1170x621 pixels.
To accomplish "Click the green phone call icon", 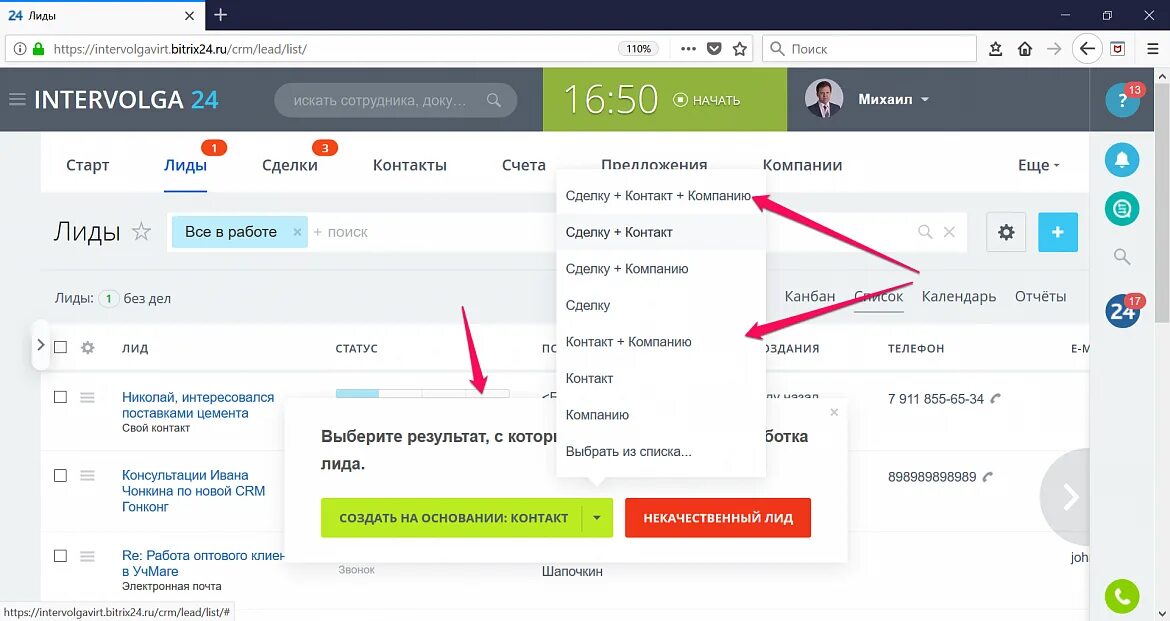I will point(1122,596).
